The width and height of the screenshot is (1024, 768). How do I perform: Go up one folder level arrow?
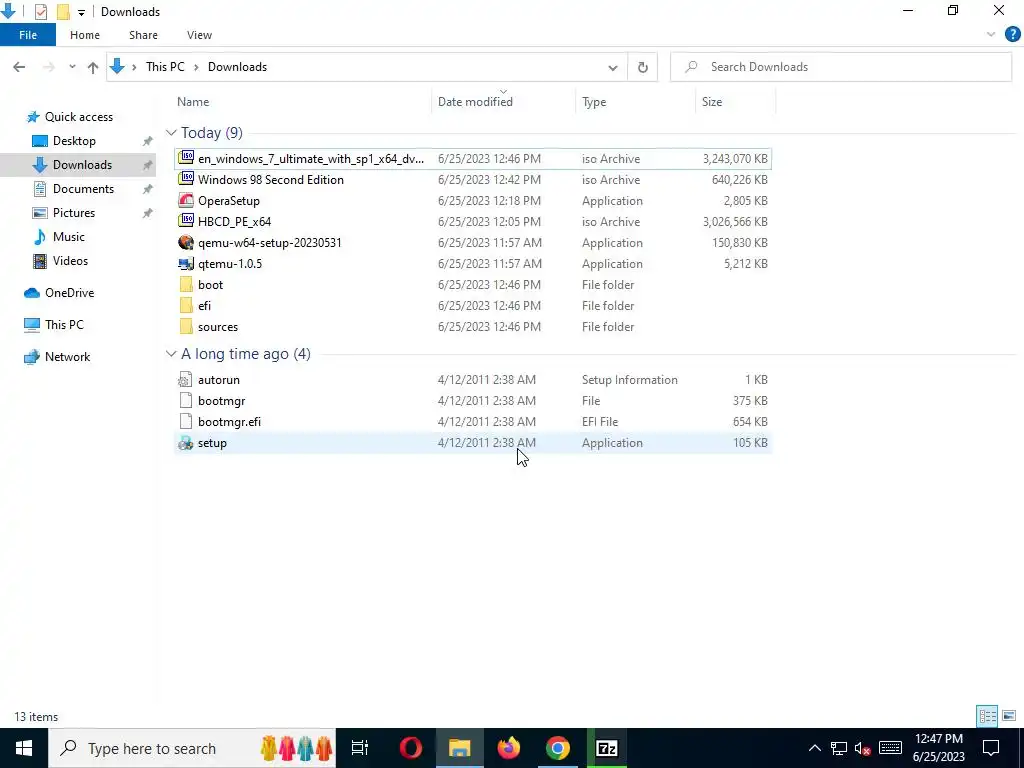pos(93,67)
